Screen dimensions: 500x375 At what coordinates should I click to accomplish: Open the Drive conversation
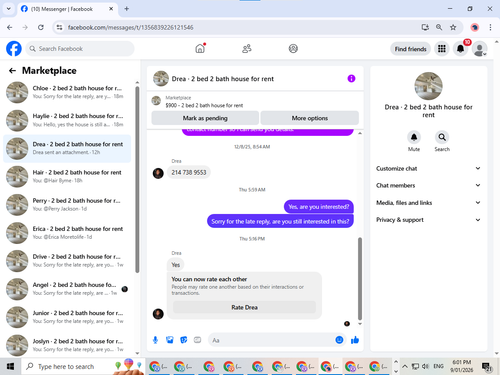(67, 261)
